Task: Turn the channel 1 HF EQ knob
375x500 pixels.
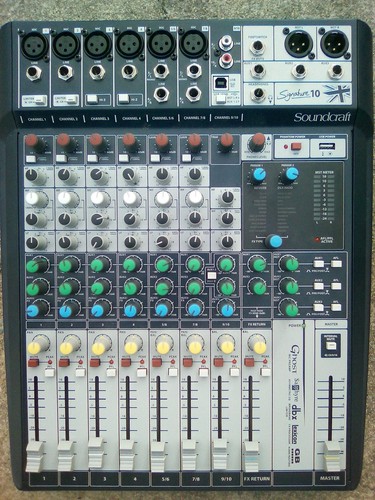Action: pyautogui.click(x=32, y=175)
